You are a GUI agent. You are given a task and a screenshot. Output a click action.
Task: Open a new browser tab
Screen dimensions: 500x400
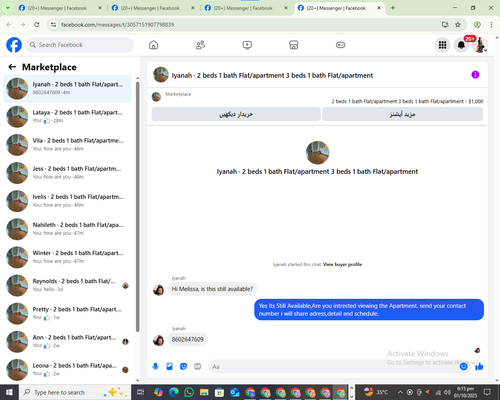393,8
